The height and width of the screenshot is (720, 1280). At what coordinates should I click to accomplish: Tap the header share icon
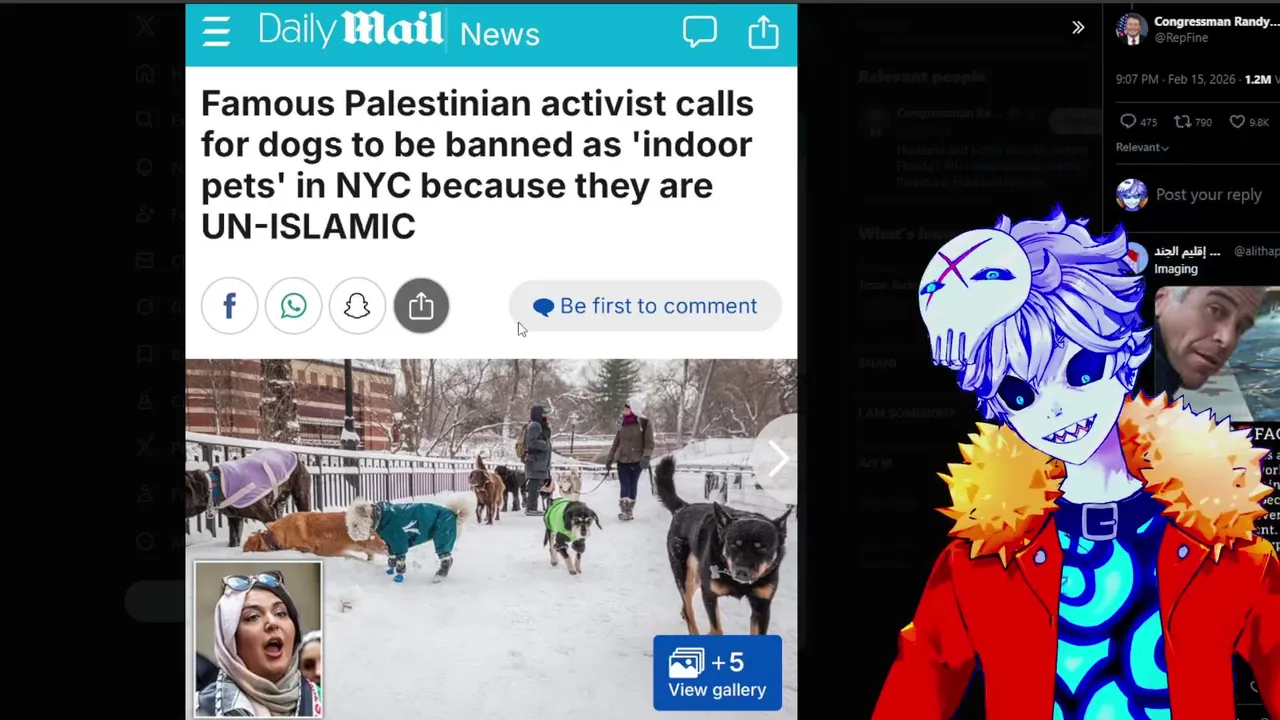coord(763,31)
